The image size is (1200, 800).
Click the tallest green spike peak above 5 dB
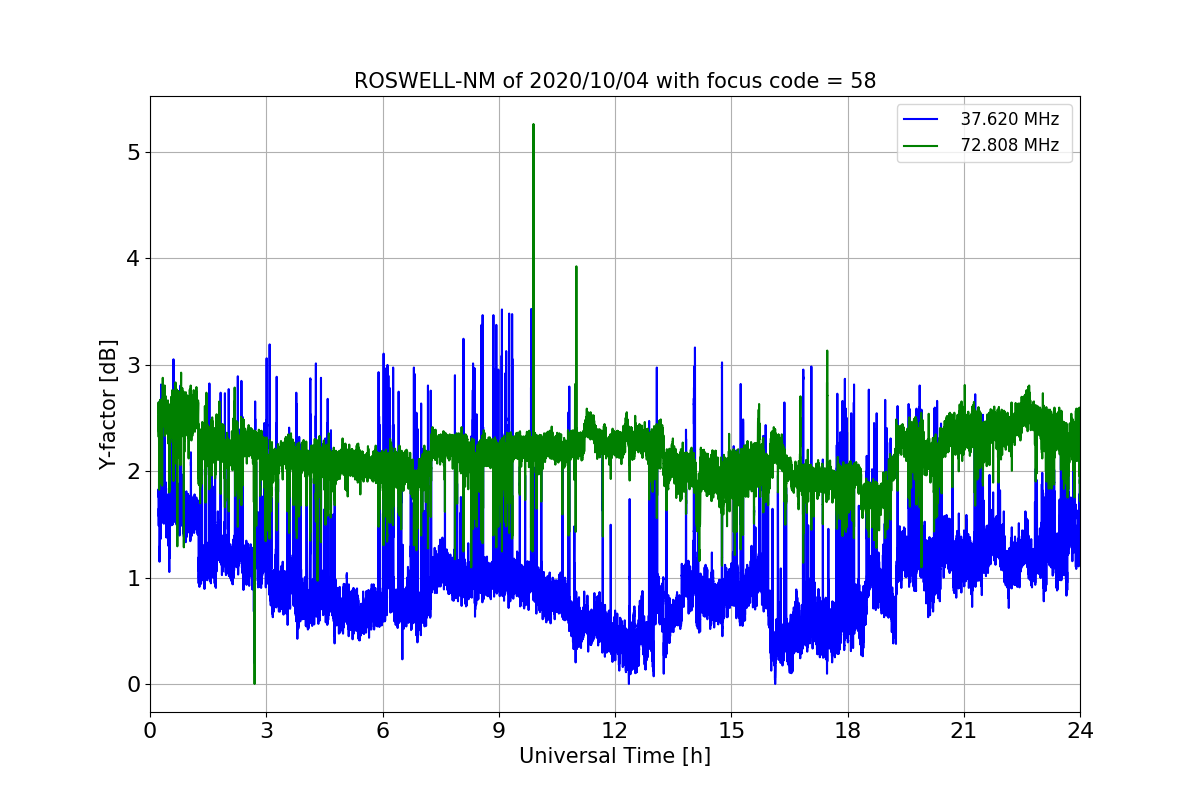(x=533, y=125)
